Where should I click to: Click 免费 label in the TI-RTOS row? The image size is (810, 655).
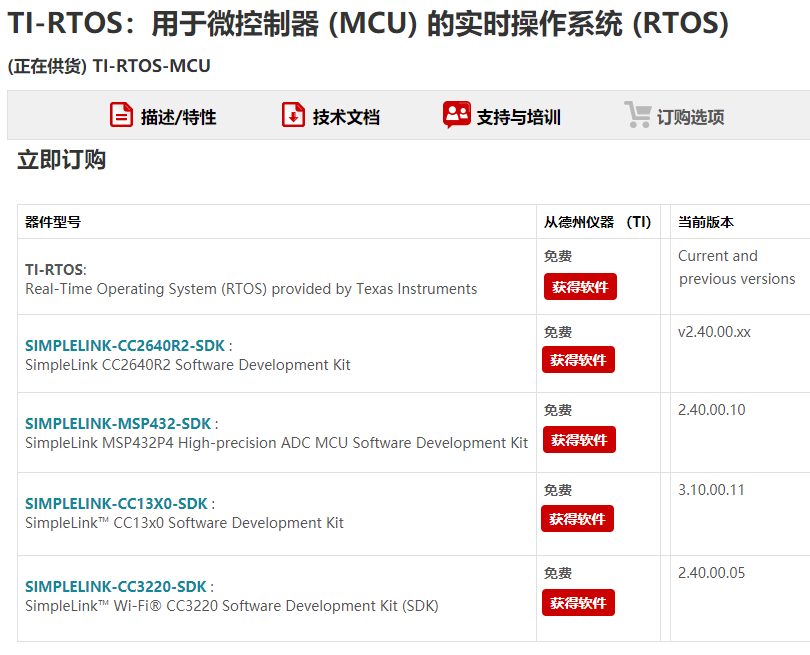click(558, 256)
